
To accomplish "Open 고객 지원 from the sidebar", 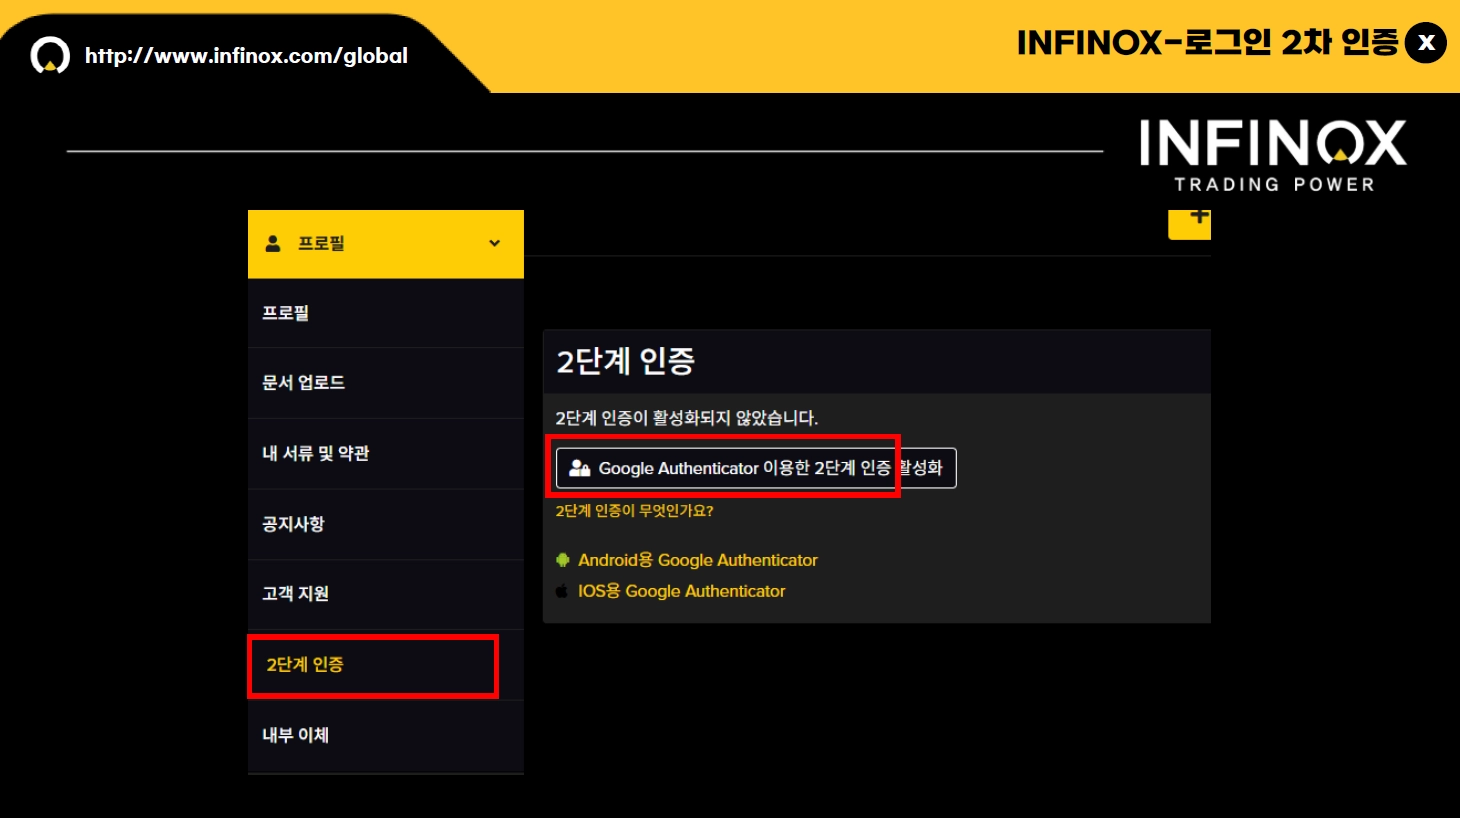I will tap(386, 594).
